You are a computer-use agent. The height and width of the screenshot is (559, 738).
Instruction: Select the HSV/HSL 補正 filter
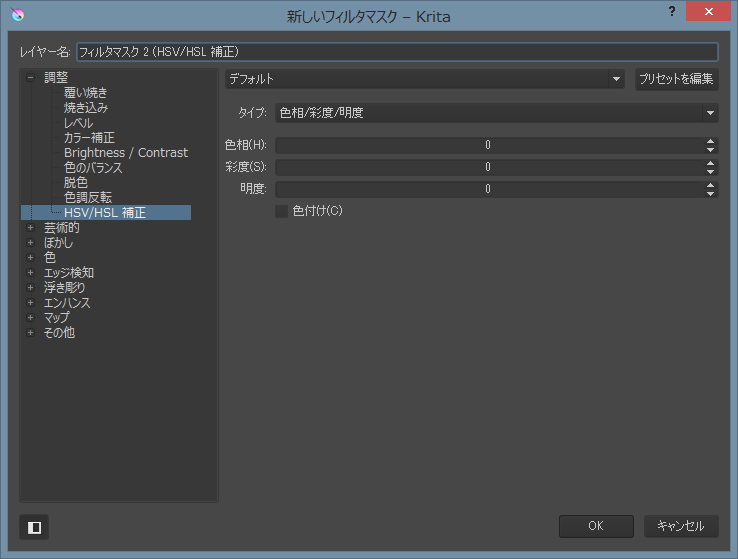coord(105,213)
